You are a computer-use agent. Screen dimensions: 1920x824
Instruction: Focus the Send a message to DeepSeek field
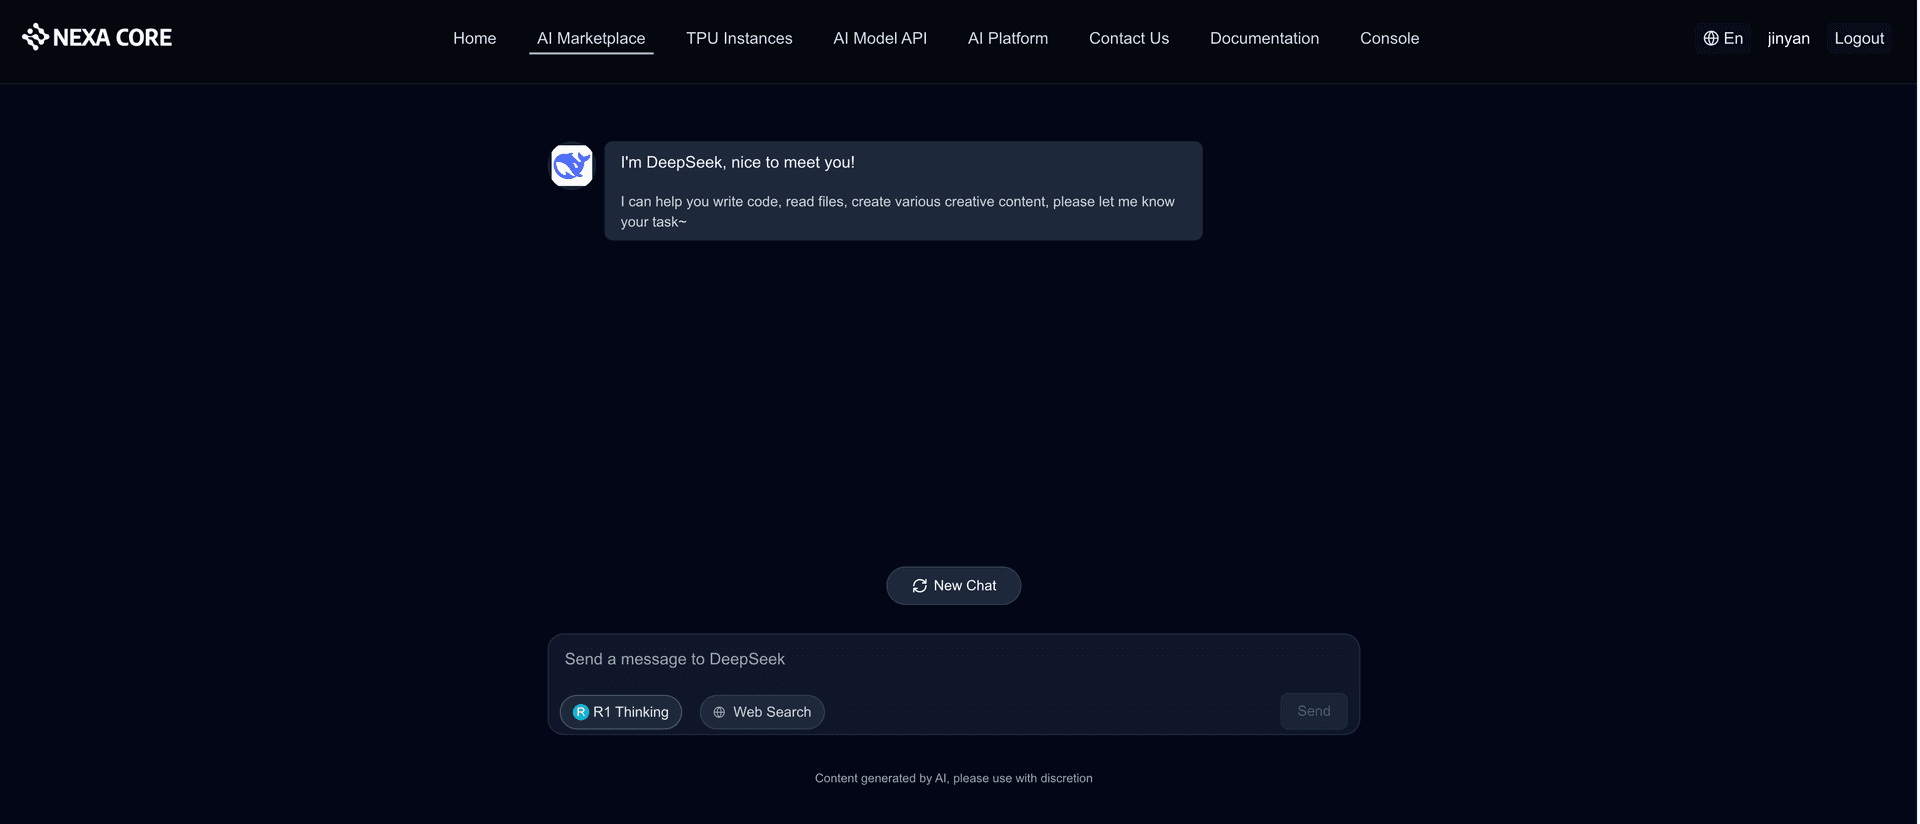[x=953, y=660]
